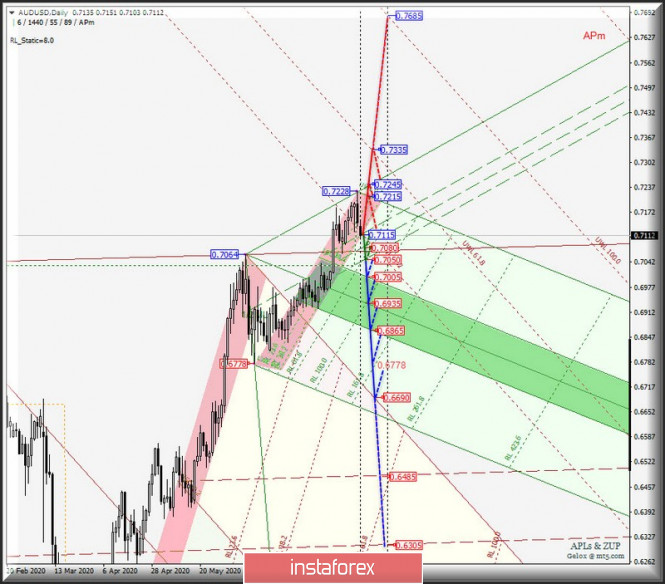Click the 0.7627 value on the price axis
Viewport: 665px width, 584px height.
tap(645, 37)
